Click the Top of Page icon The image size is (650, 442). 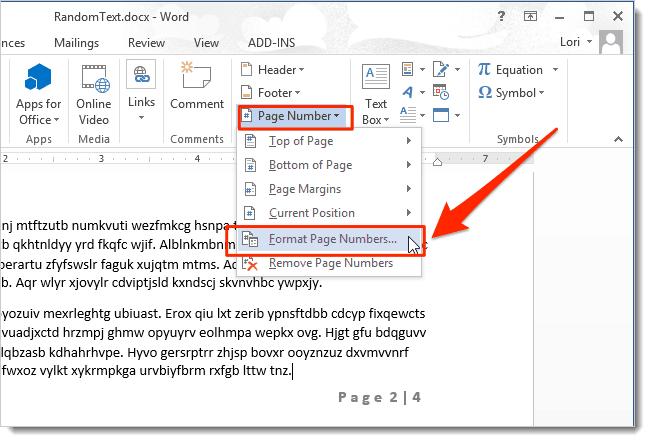250,141
